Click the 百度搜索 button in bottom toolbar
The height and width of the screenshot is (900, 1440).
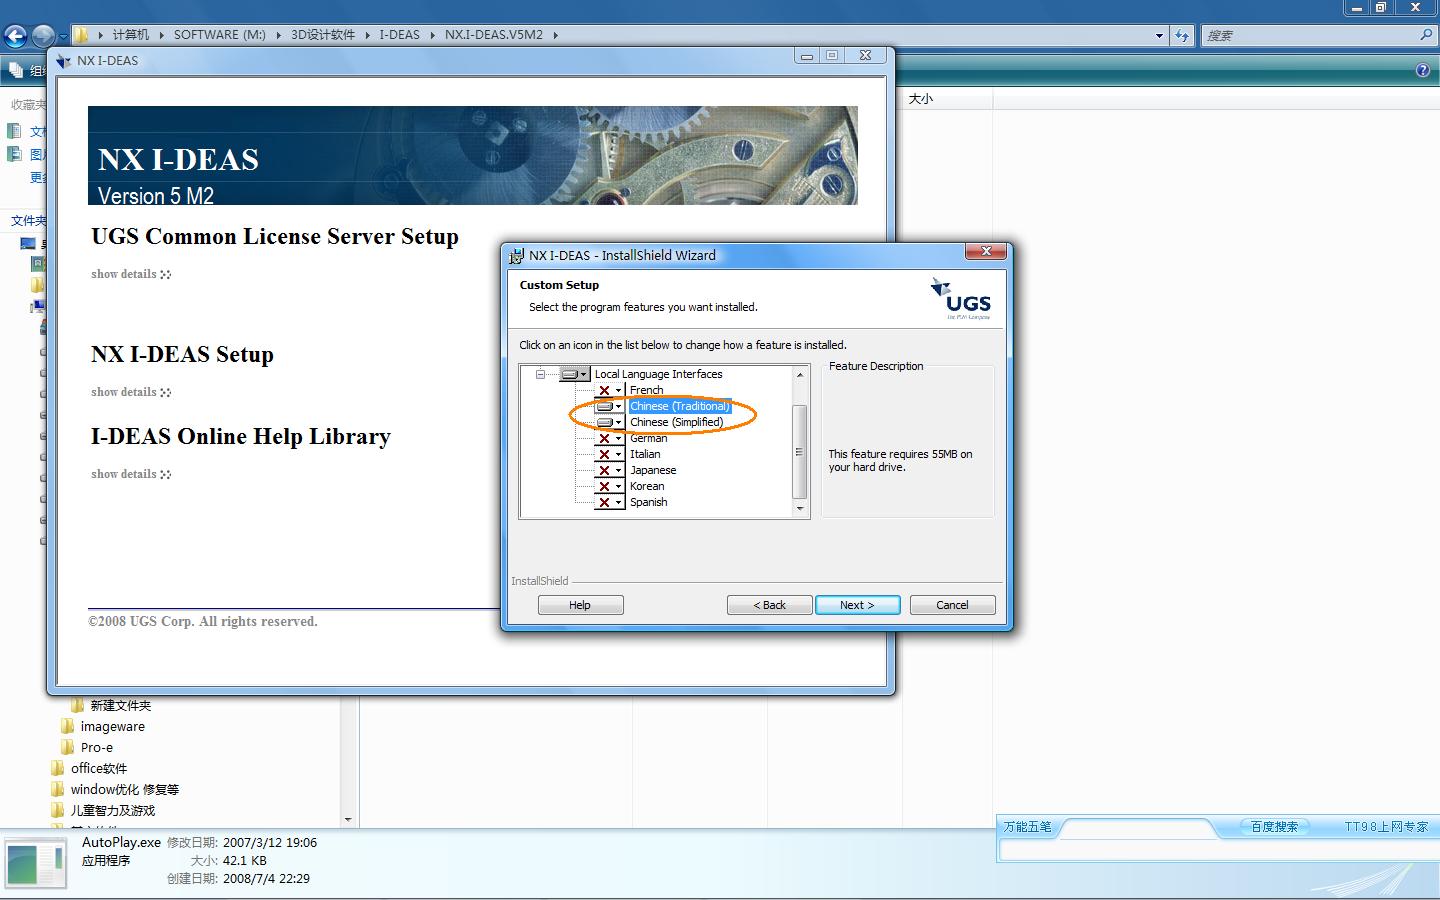[1274, 827]
